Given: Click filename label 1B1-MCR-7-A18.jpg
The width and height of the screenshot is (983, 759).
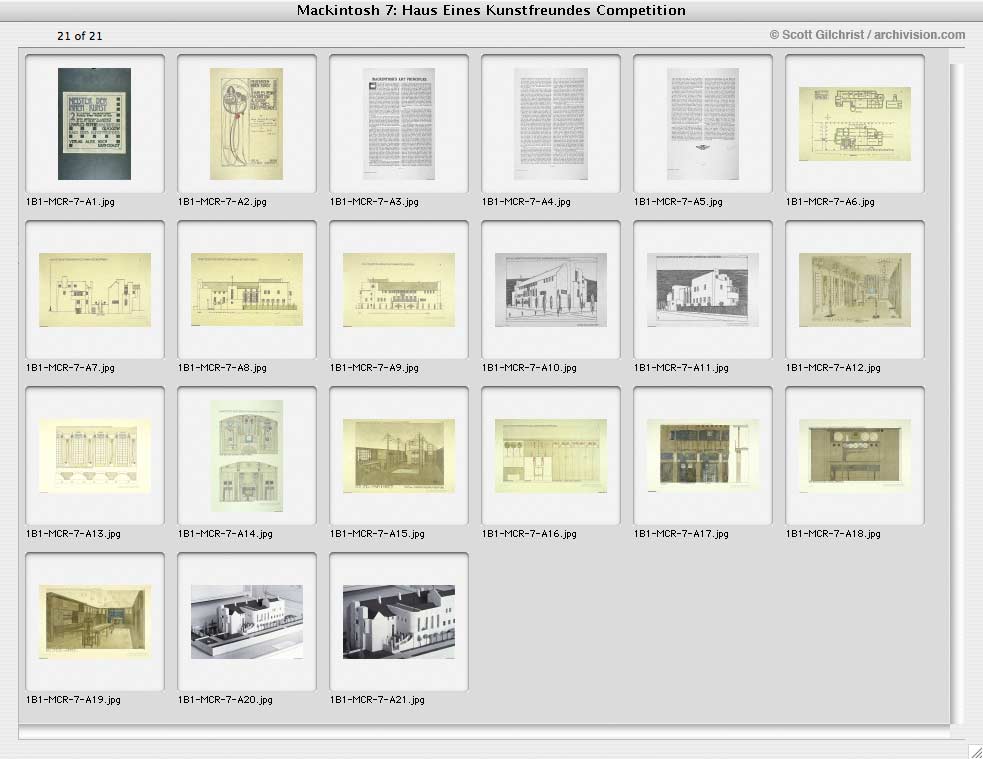Looking at the screenshot, I should (834, 534).
